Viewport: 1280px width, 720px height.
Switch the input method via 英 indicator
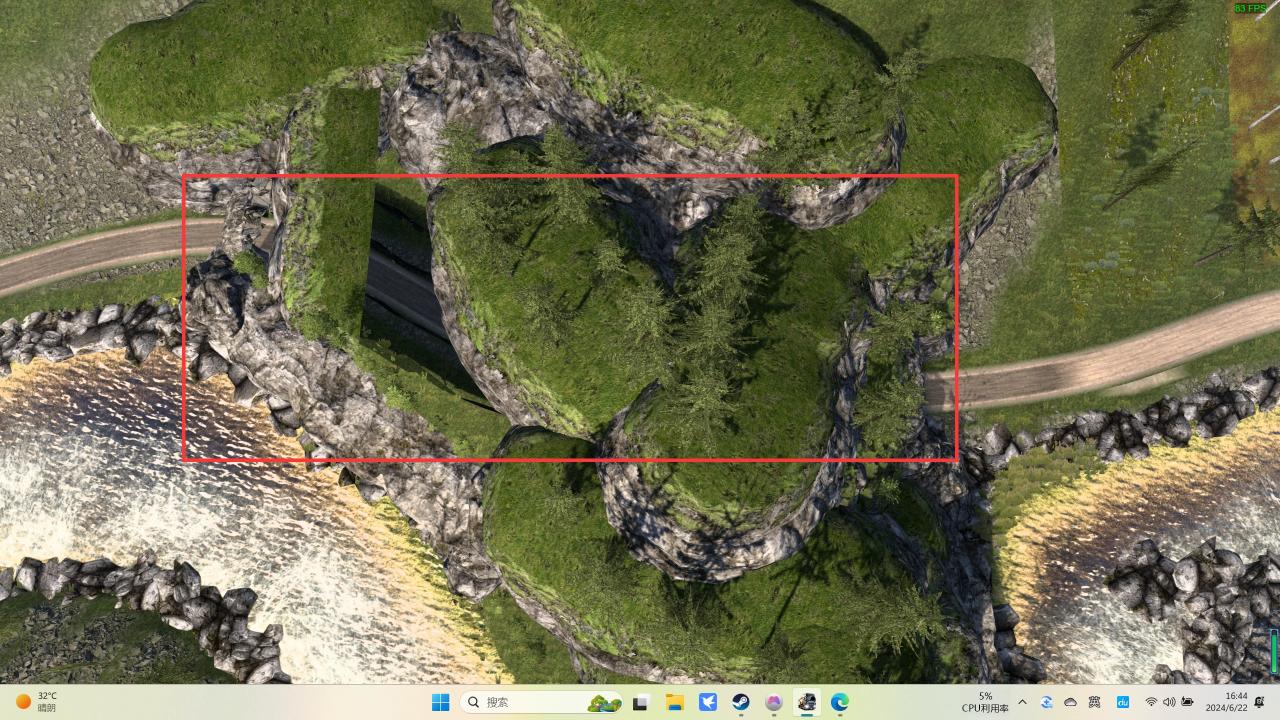[x=1094, y=702]
